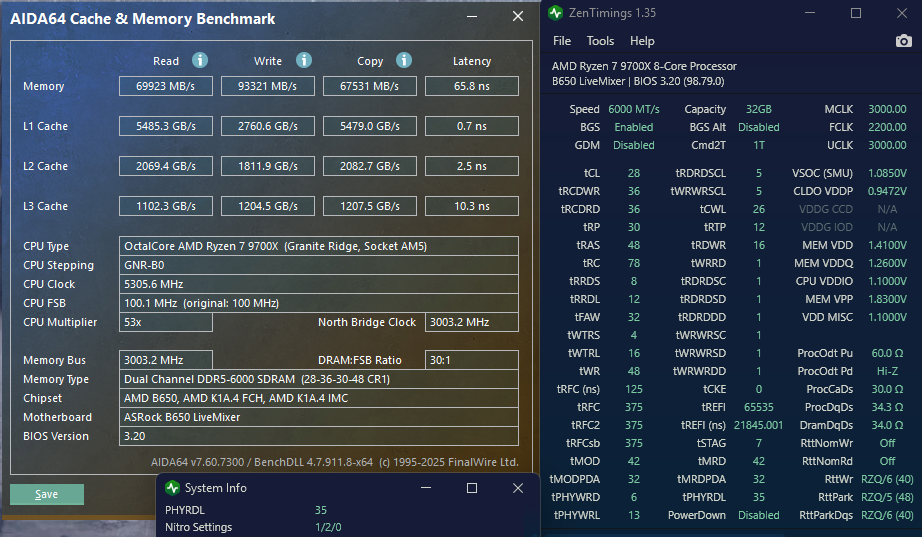Click the Chipset field AMD B650
922x537 pixels.
319,398
